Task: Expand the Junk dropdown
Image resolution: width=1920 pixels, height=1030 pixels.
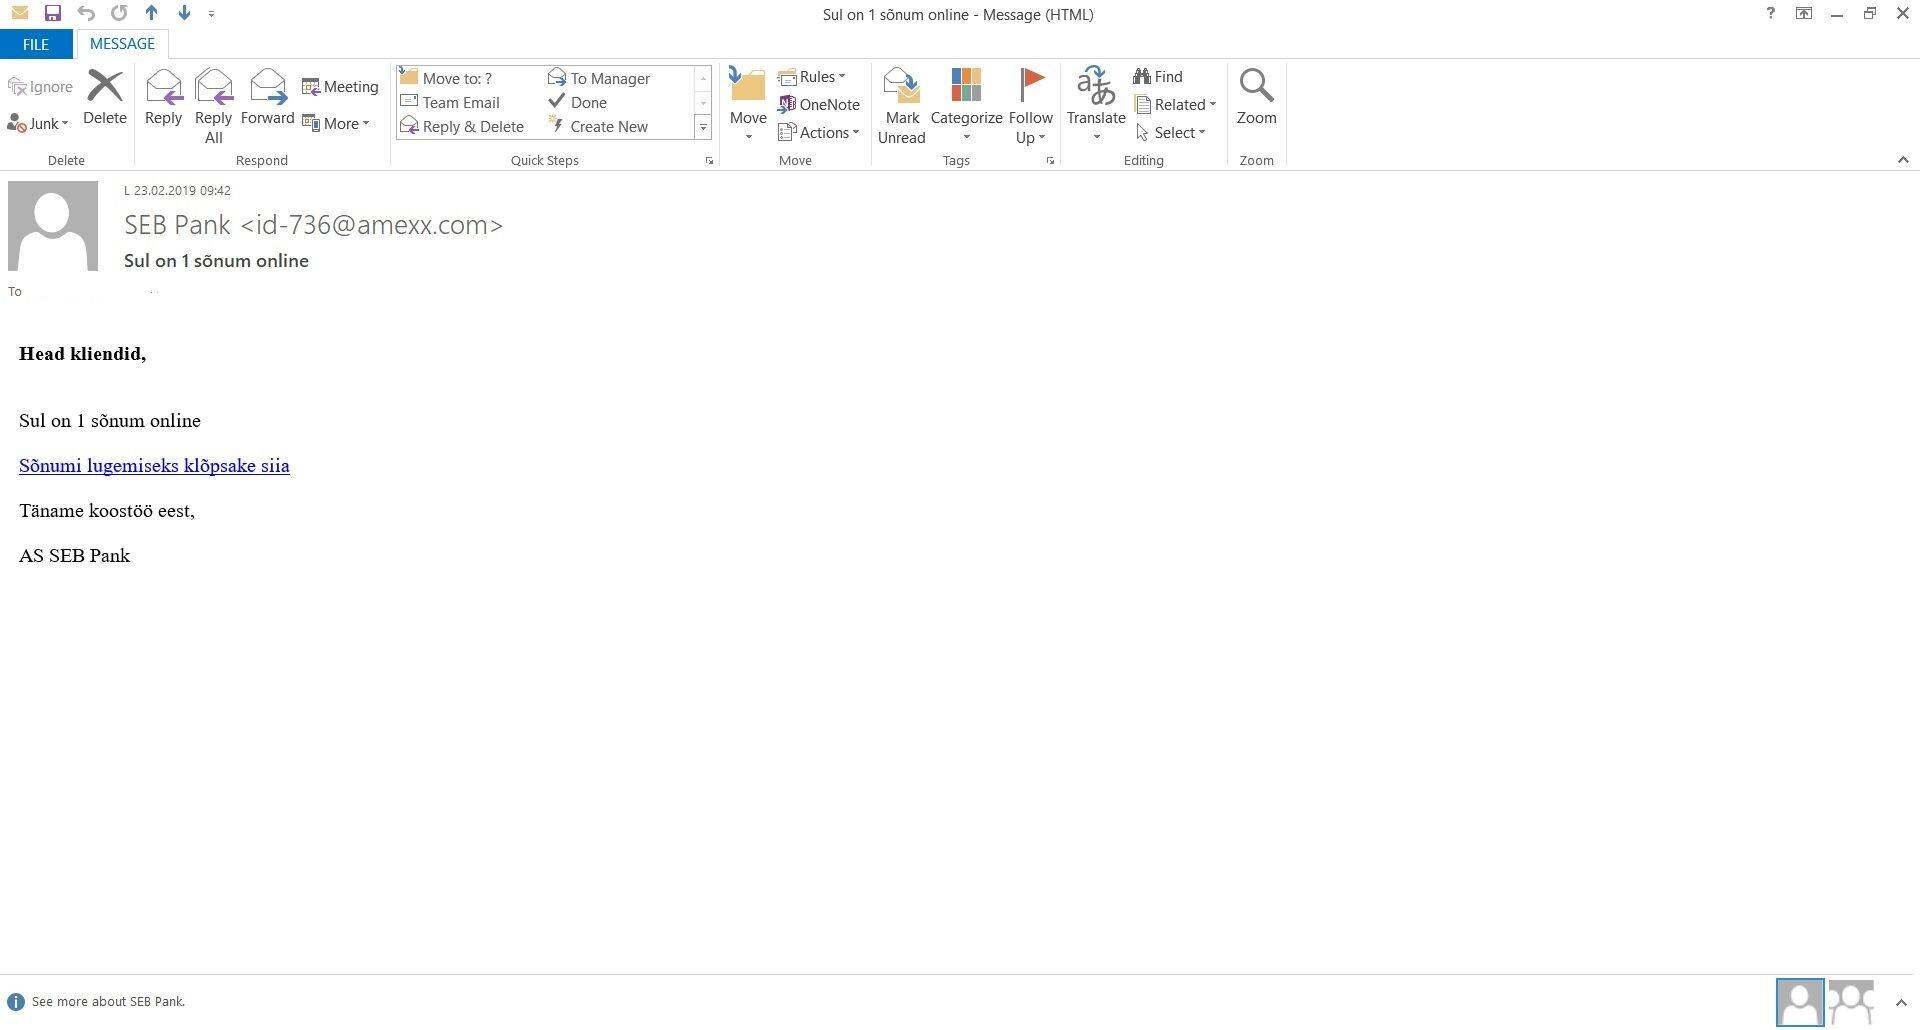Action: tap(39, 124)
